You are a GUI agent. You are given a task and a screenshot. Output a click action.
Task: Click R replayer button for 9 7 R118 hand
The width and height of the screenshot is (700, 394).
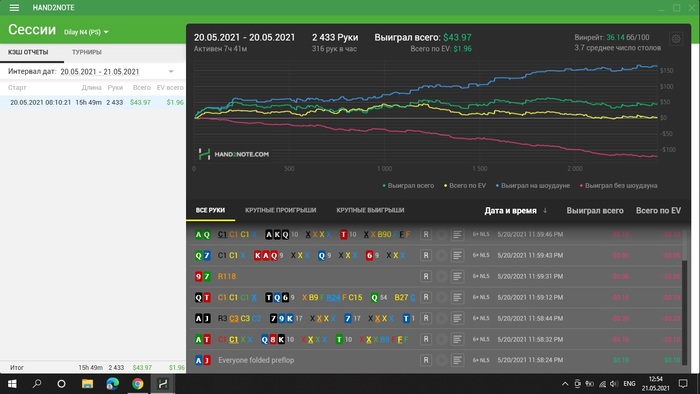[x=426, y=276]
